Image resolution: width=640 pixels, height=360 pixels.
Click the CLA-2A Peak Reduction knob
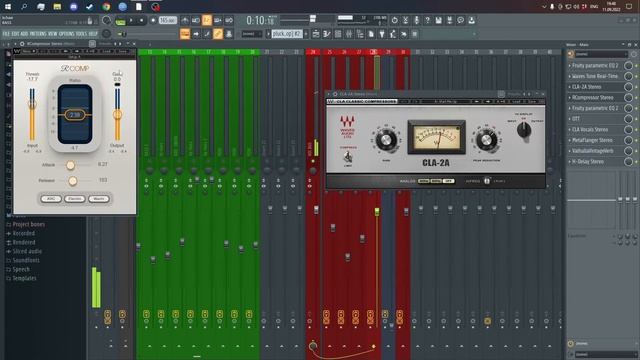(486, 140)
